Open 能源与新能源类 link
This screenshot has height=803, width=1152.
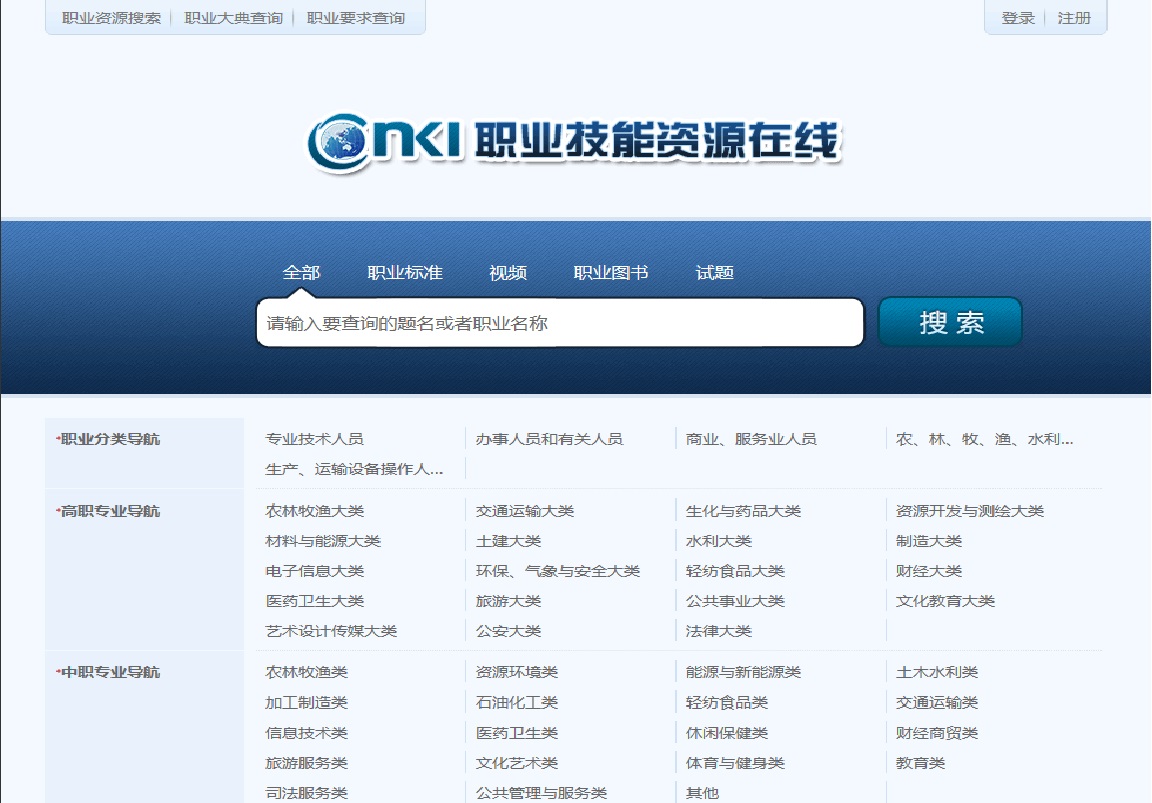pos(743,672)
